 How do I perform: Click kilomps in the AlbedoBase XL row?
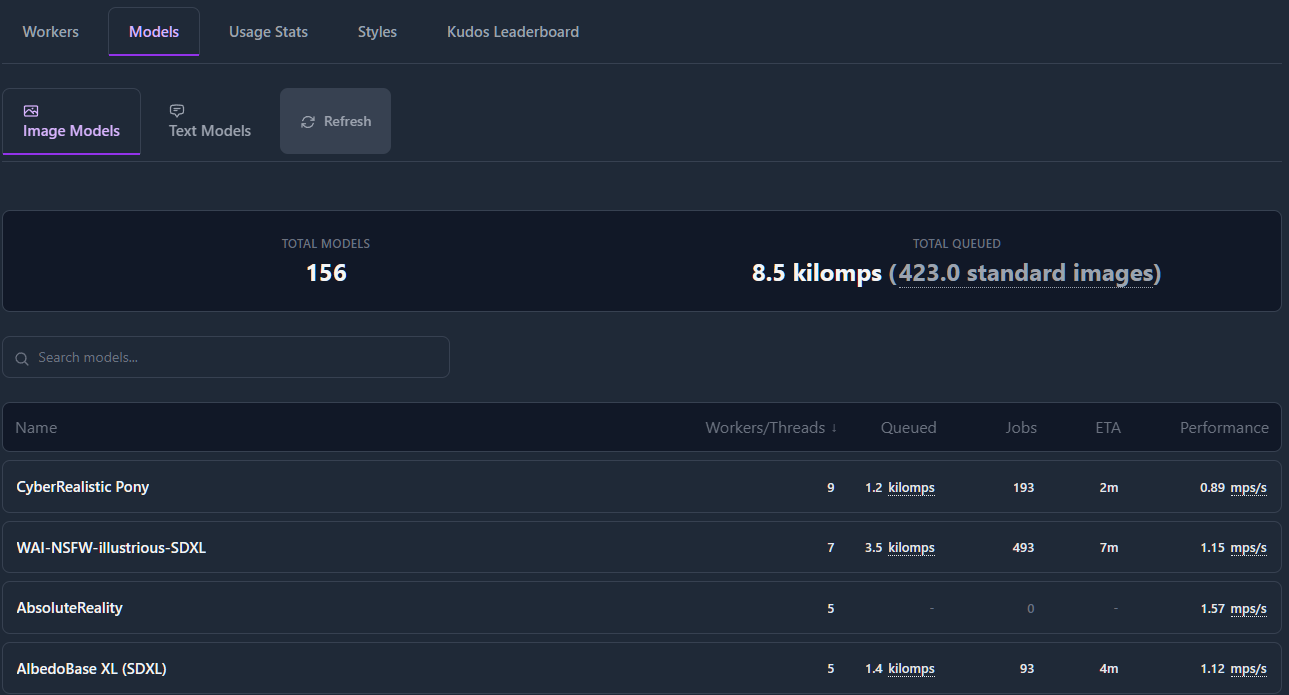911,669
